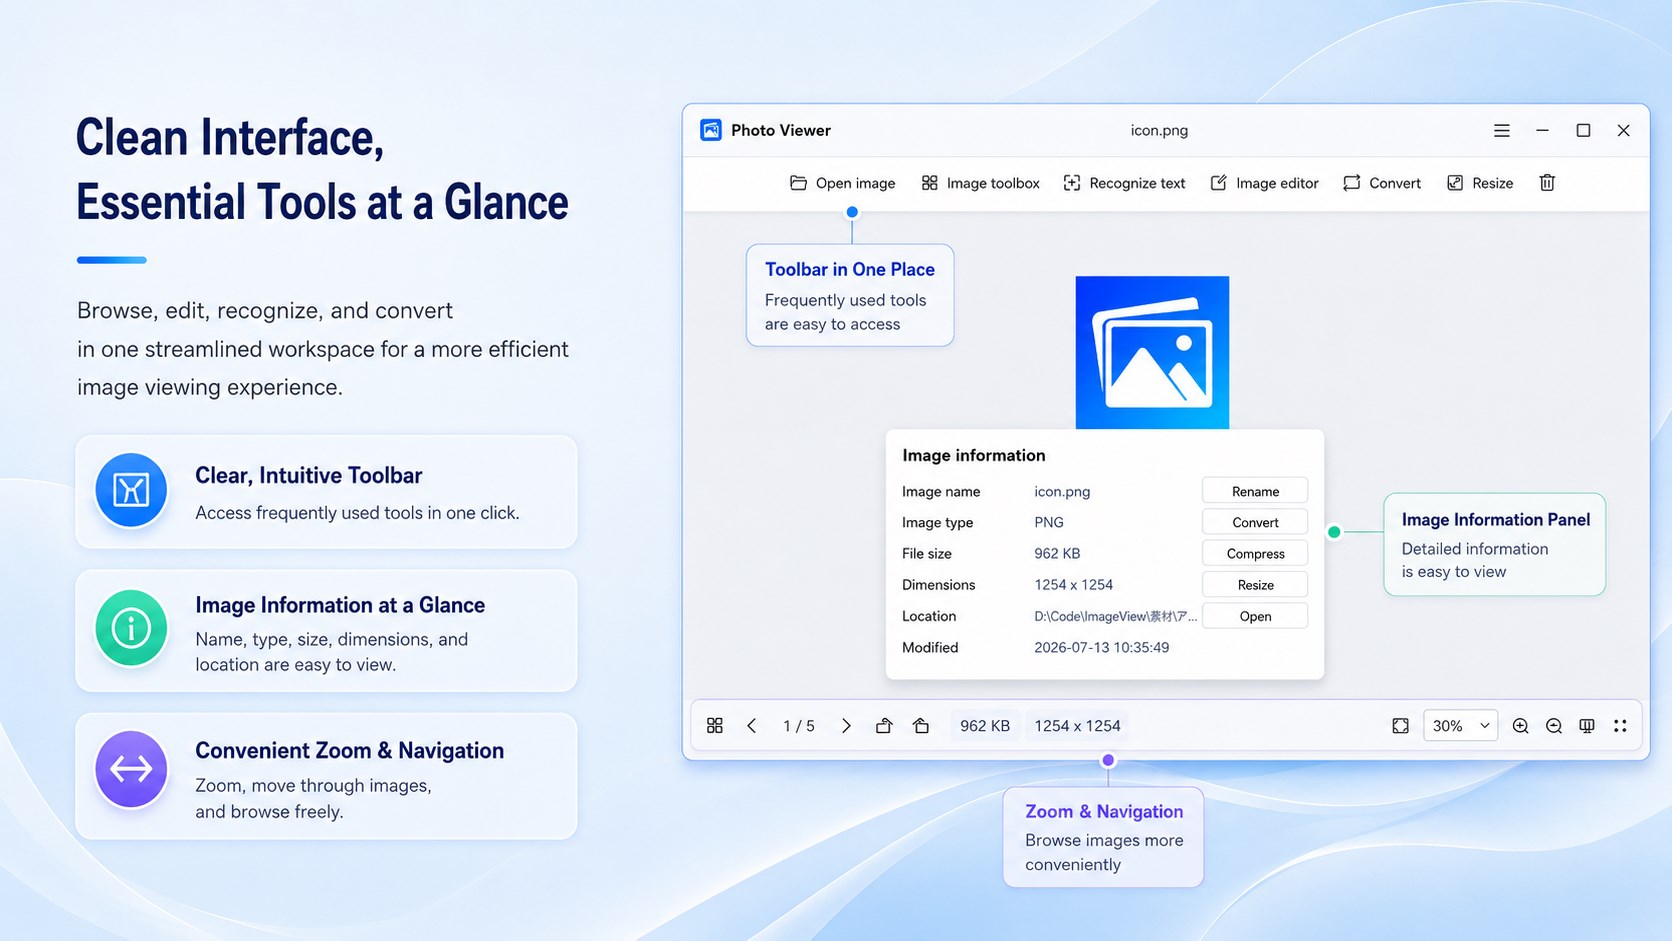Enter fullscreen via the corner dots icon
Viewport: 1672px width, 941px height.
1620,726
